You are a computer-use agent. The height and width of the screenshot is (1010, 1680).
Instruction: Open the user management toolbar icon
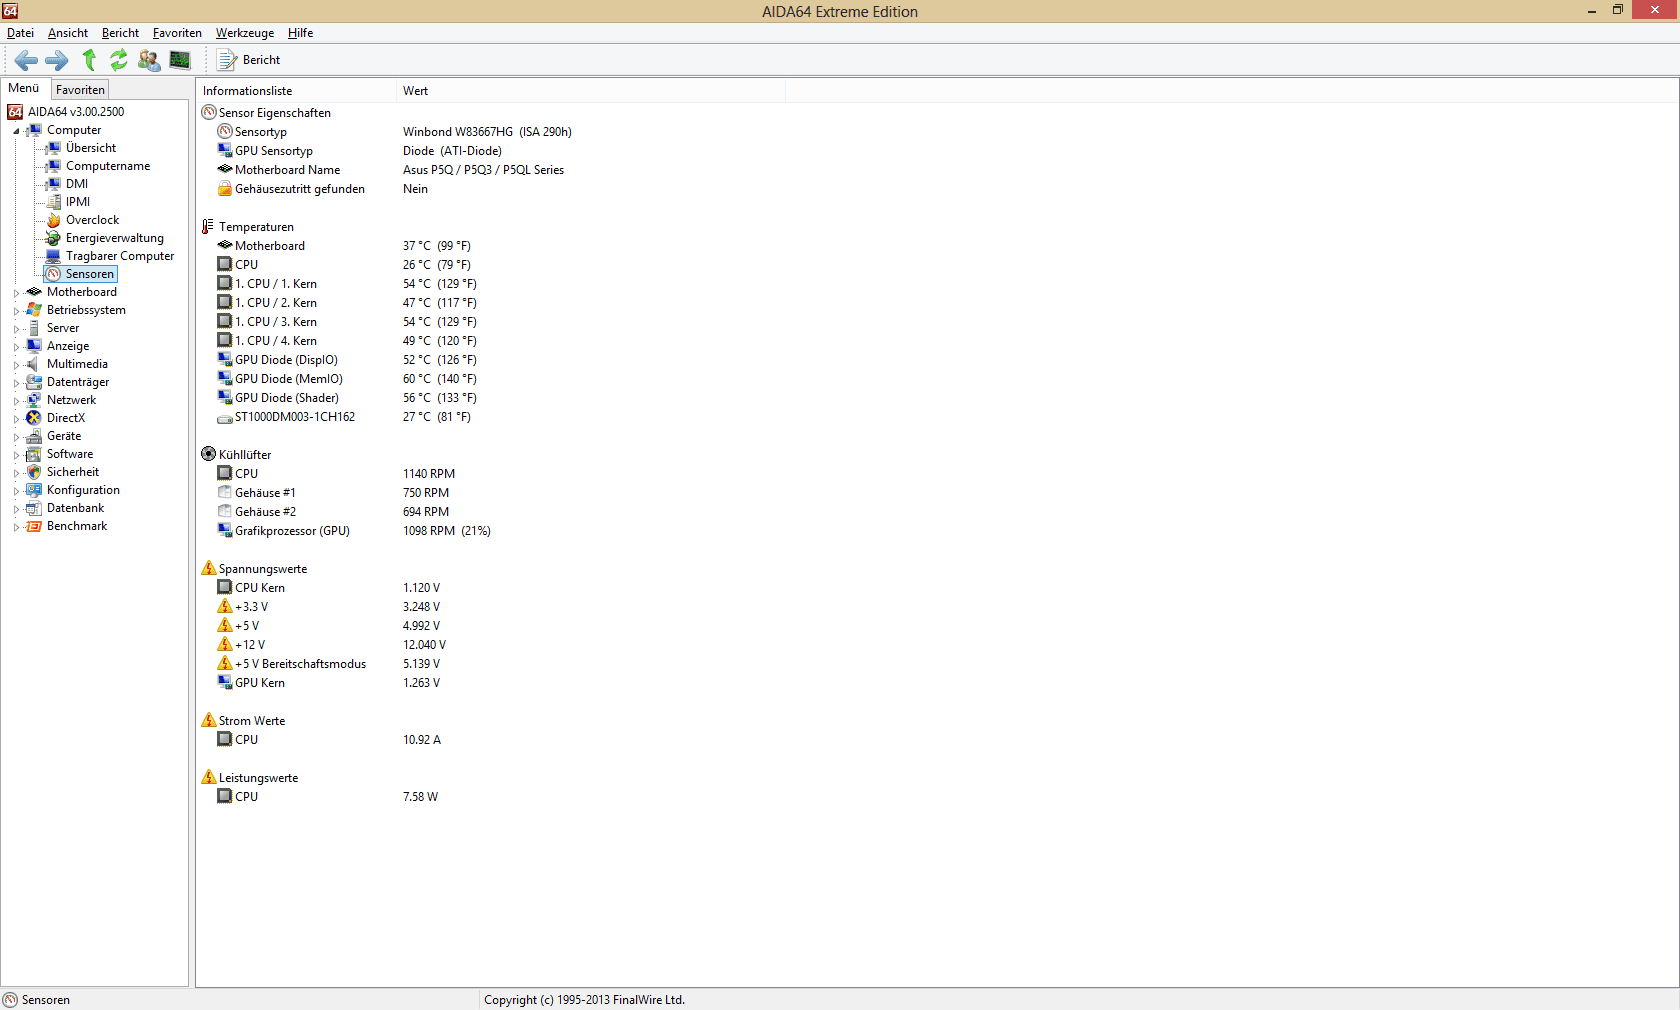pos(149,60)
